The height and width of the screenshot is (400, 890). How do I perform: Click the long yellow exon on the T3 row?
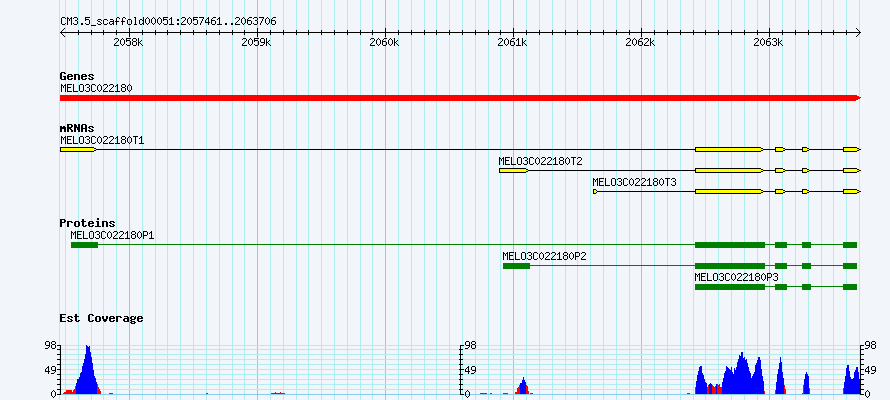coord(729,192)
